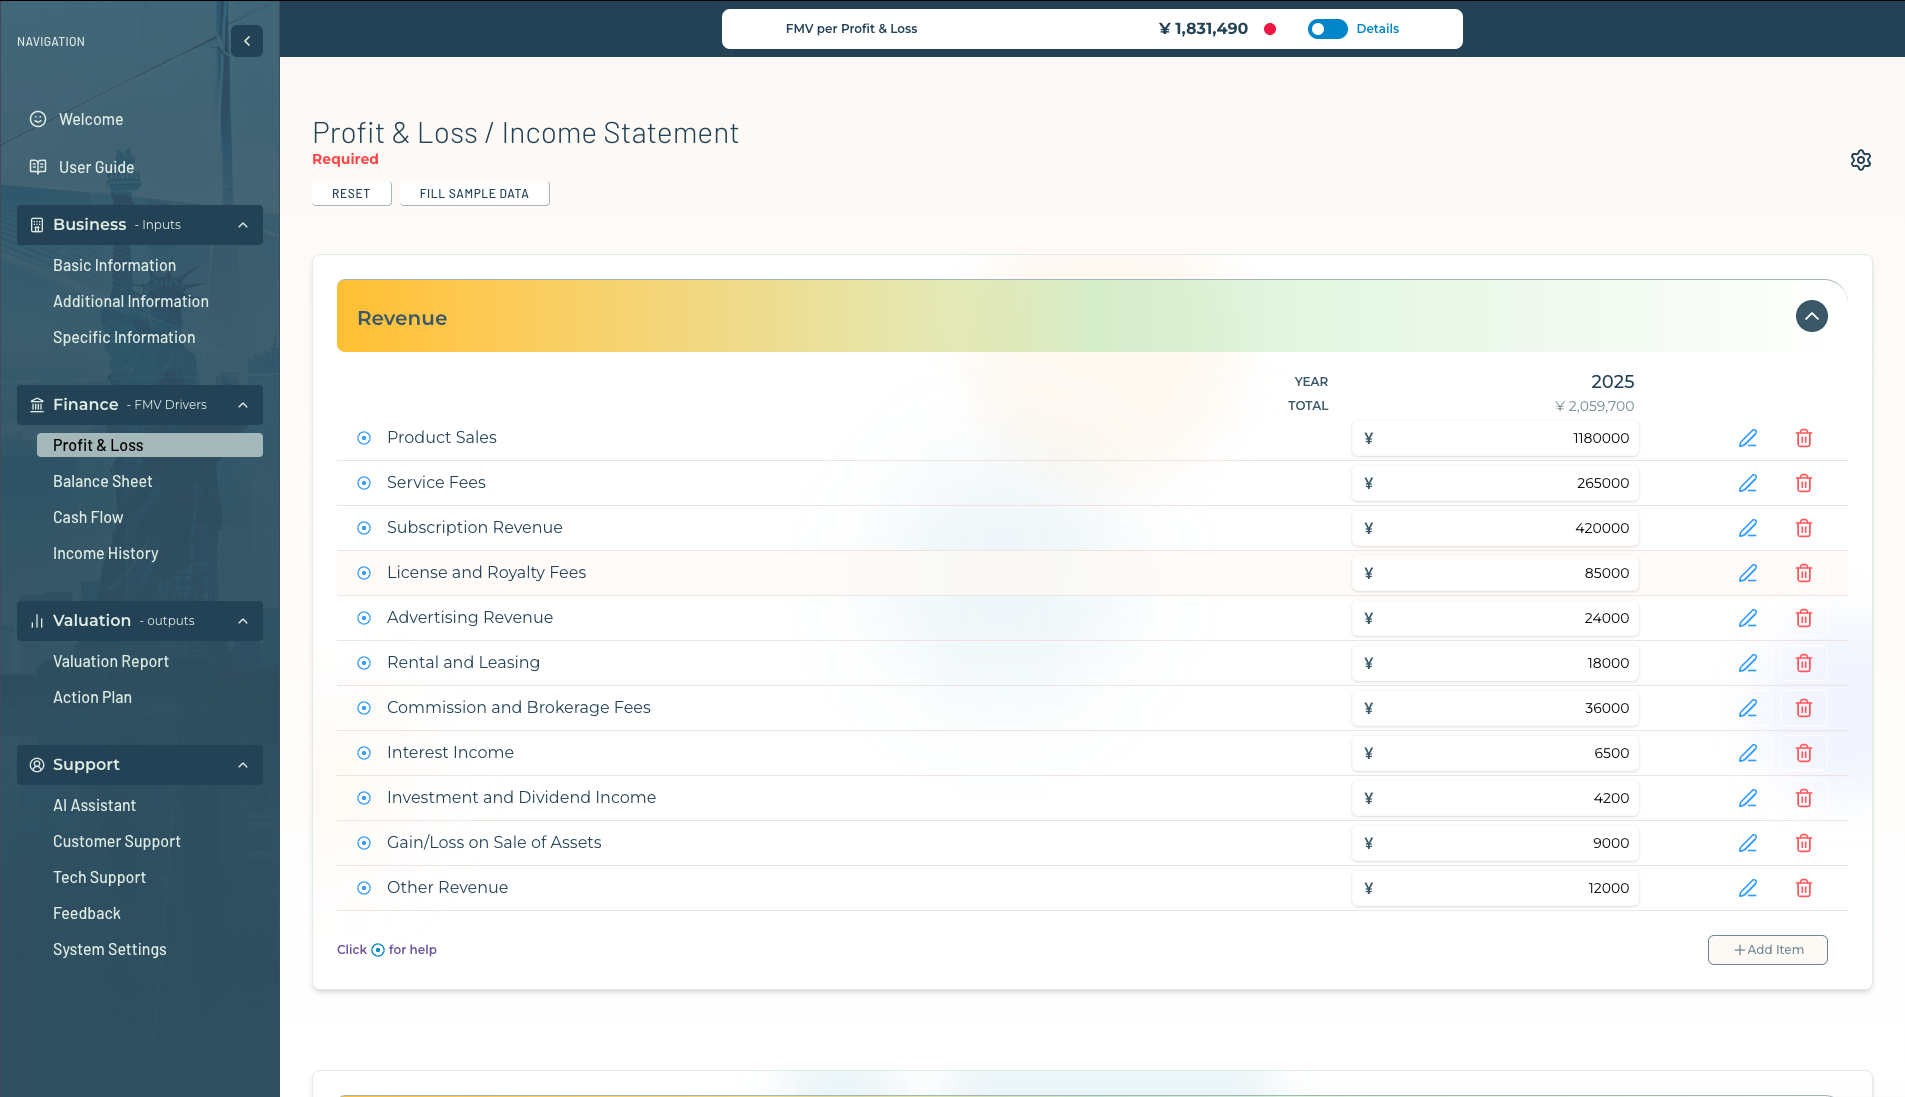Open Balance Sheet page

coord(103,482)
